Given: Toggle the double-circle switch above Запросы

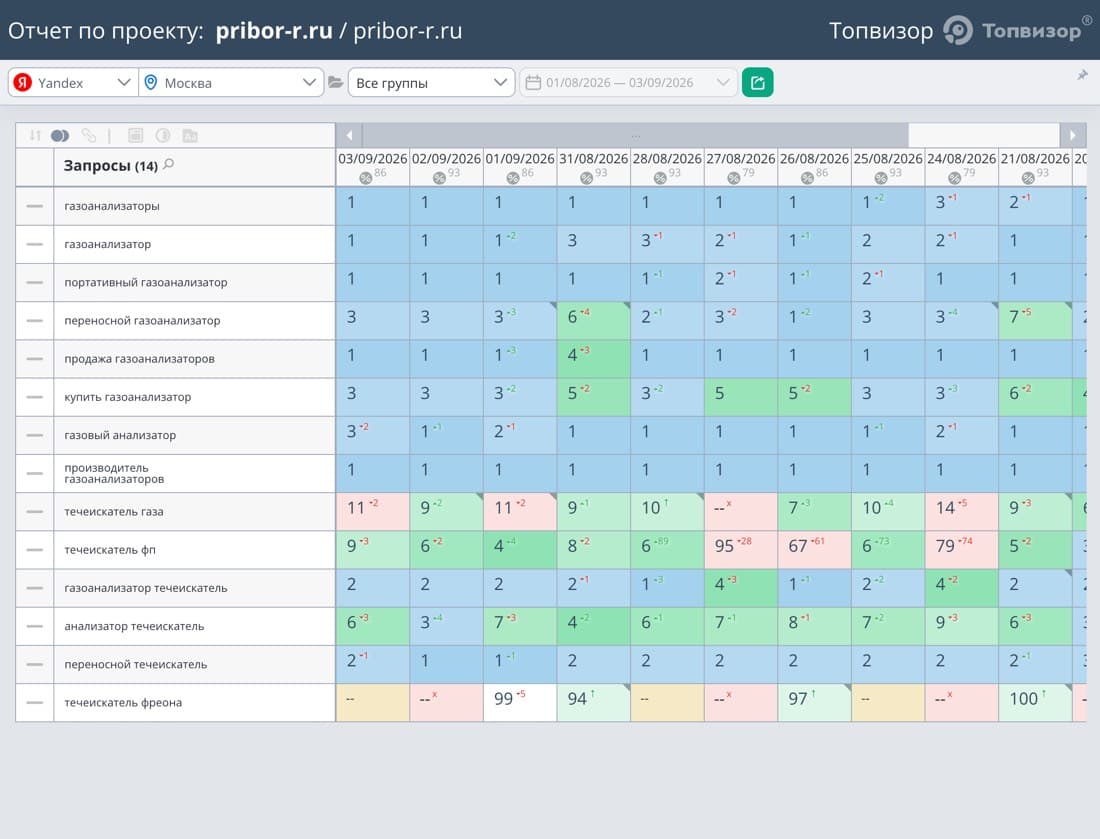Looking at the screenshot, I should [x=60, y=135].
